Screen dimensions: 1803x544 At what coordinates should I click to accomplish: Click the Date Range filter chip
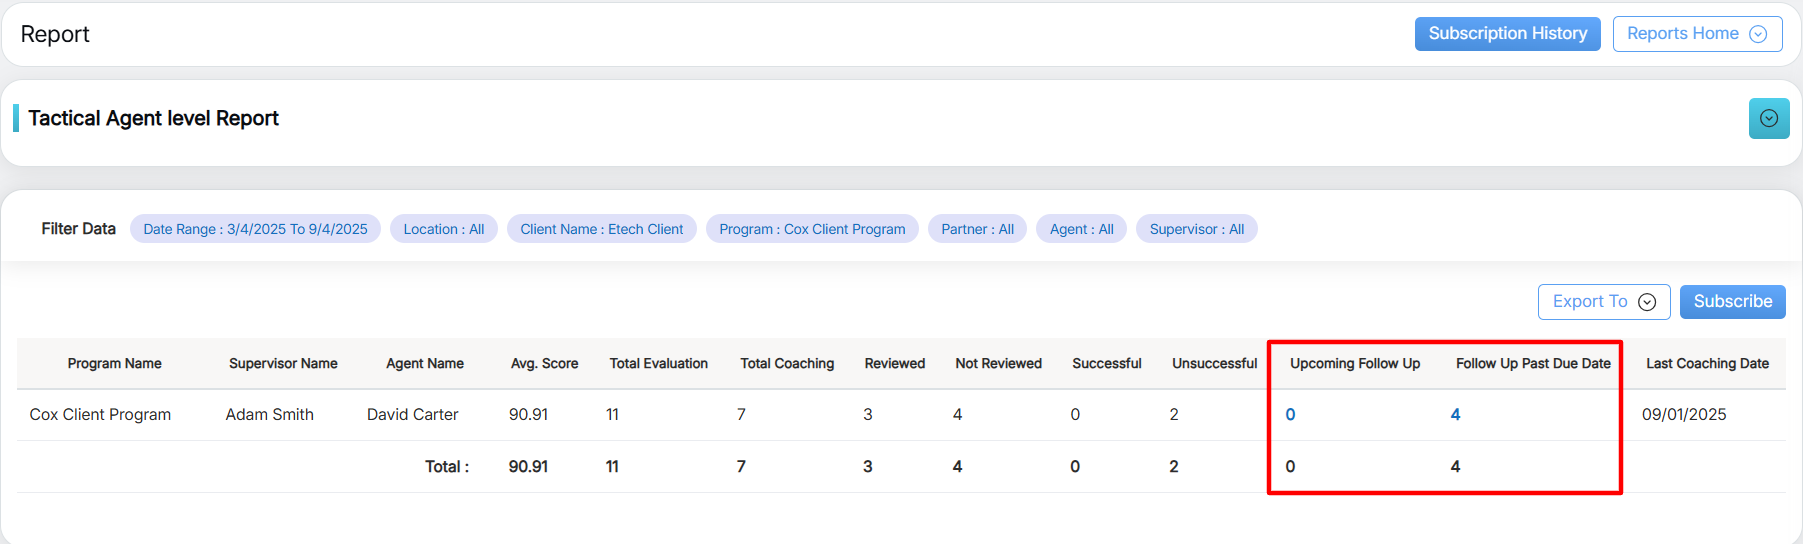click(255, 229)
